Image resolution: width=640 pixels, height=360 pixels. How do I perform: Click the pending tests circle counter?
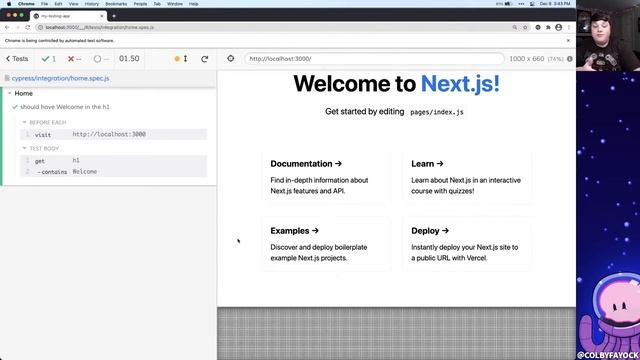[101, 59]
